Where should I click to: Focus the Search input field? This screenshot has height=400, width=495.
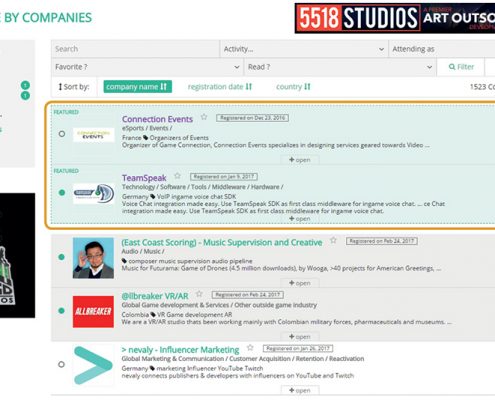click(x=135, y=49)
